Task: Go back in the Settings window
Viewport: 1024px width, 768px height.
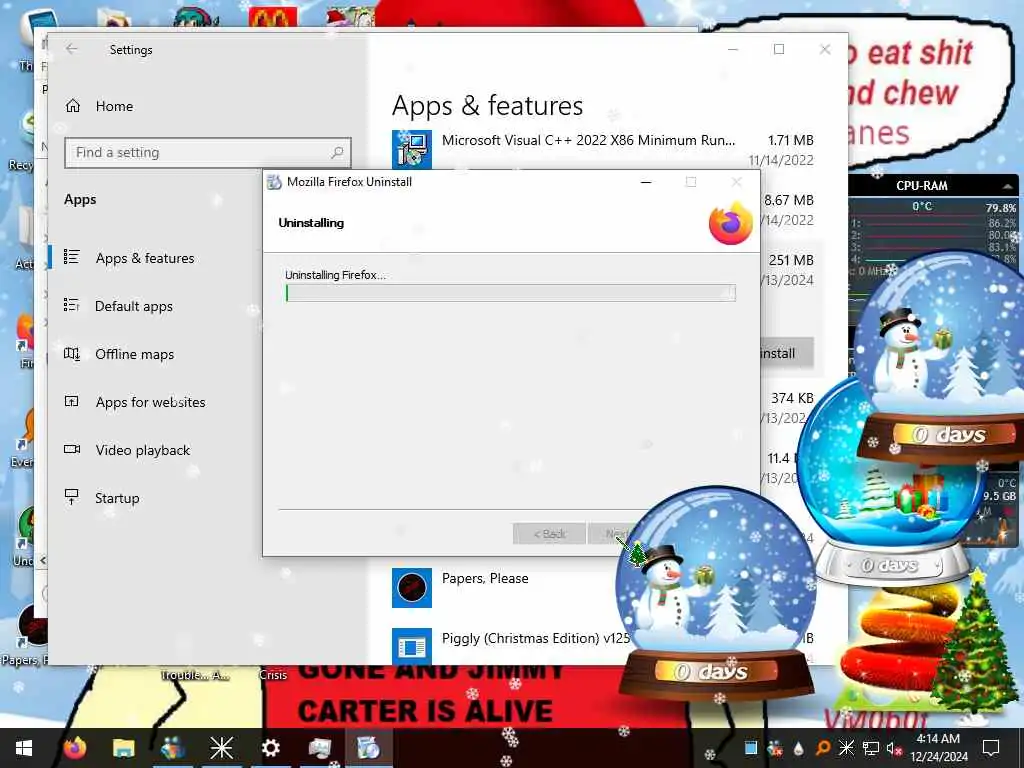Action: (x=72, y=49)
